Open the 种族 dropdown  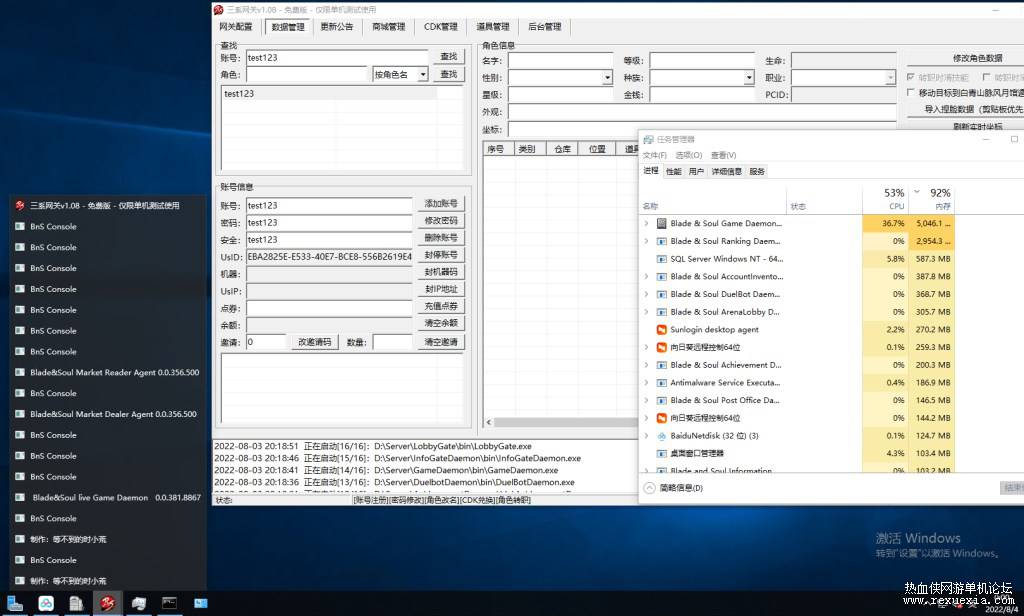click(x=749, y=78)
